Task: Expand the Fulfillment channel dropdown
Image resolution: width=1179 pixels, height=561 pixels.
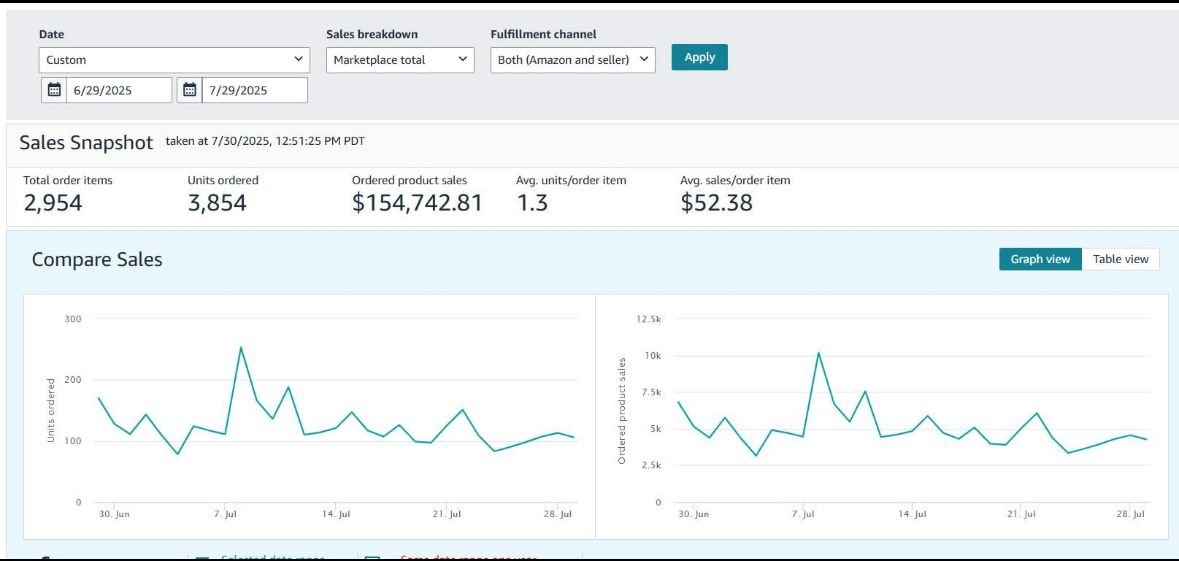Action: pyautogui.click(x=573, y=60)
